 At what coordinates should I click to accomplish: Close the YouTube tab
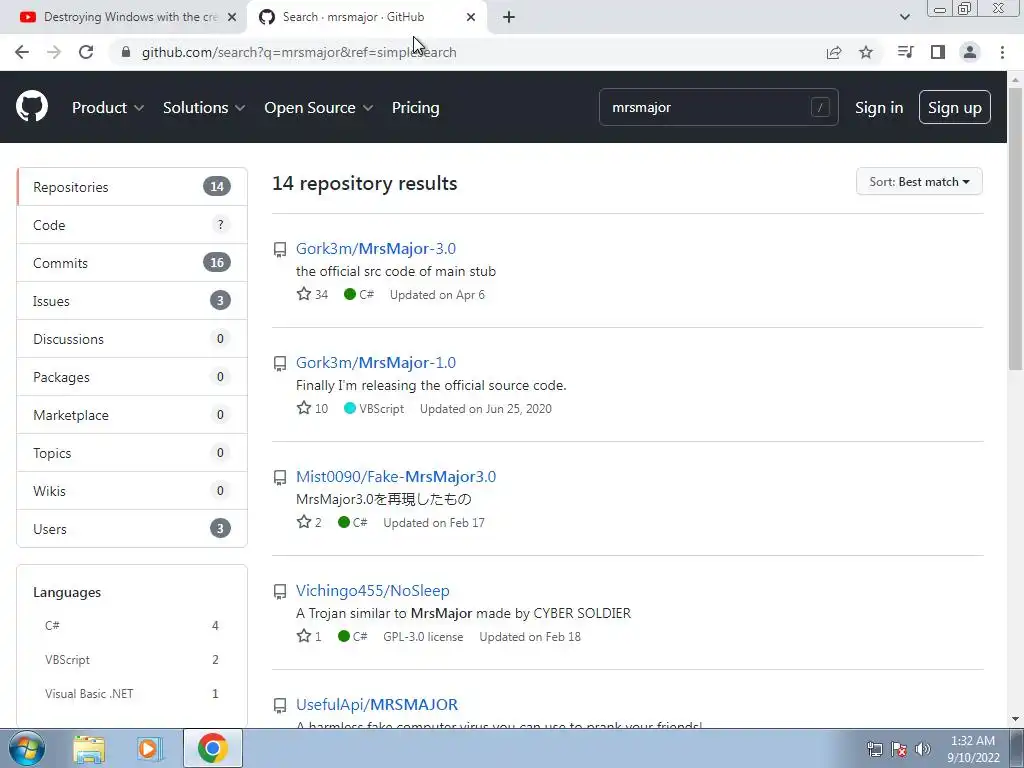pos(232,17)
